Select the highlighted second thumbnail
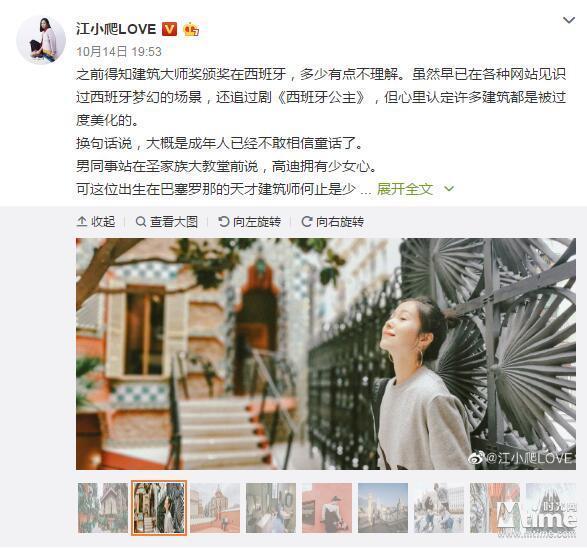587x548 pixels. 159,508
